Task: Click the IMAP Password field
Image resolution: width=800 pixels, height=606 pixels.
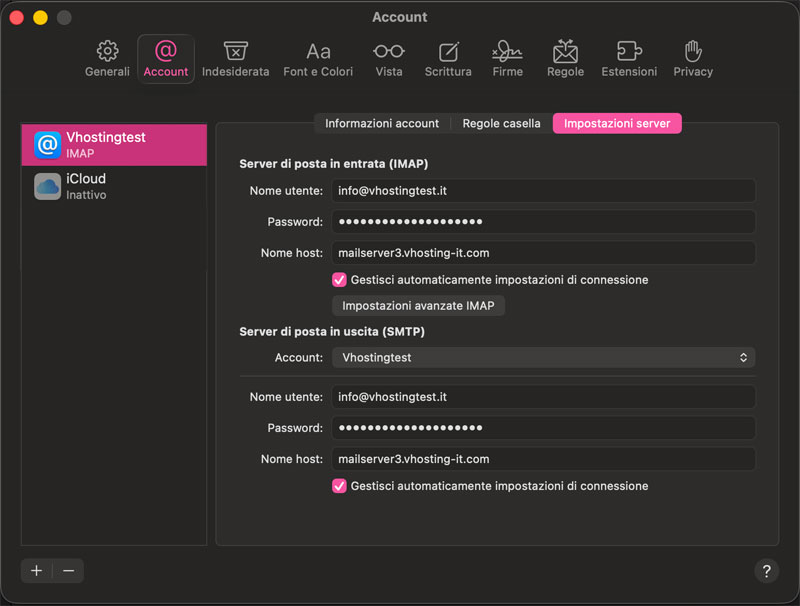Action: (x=543, y=222)
